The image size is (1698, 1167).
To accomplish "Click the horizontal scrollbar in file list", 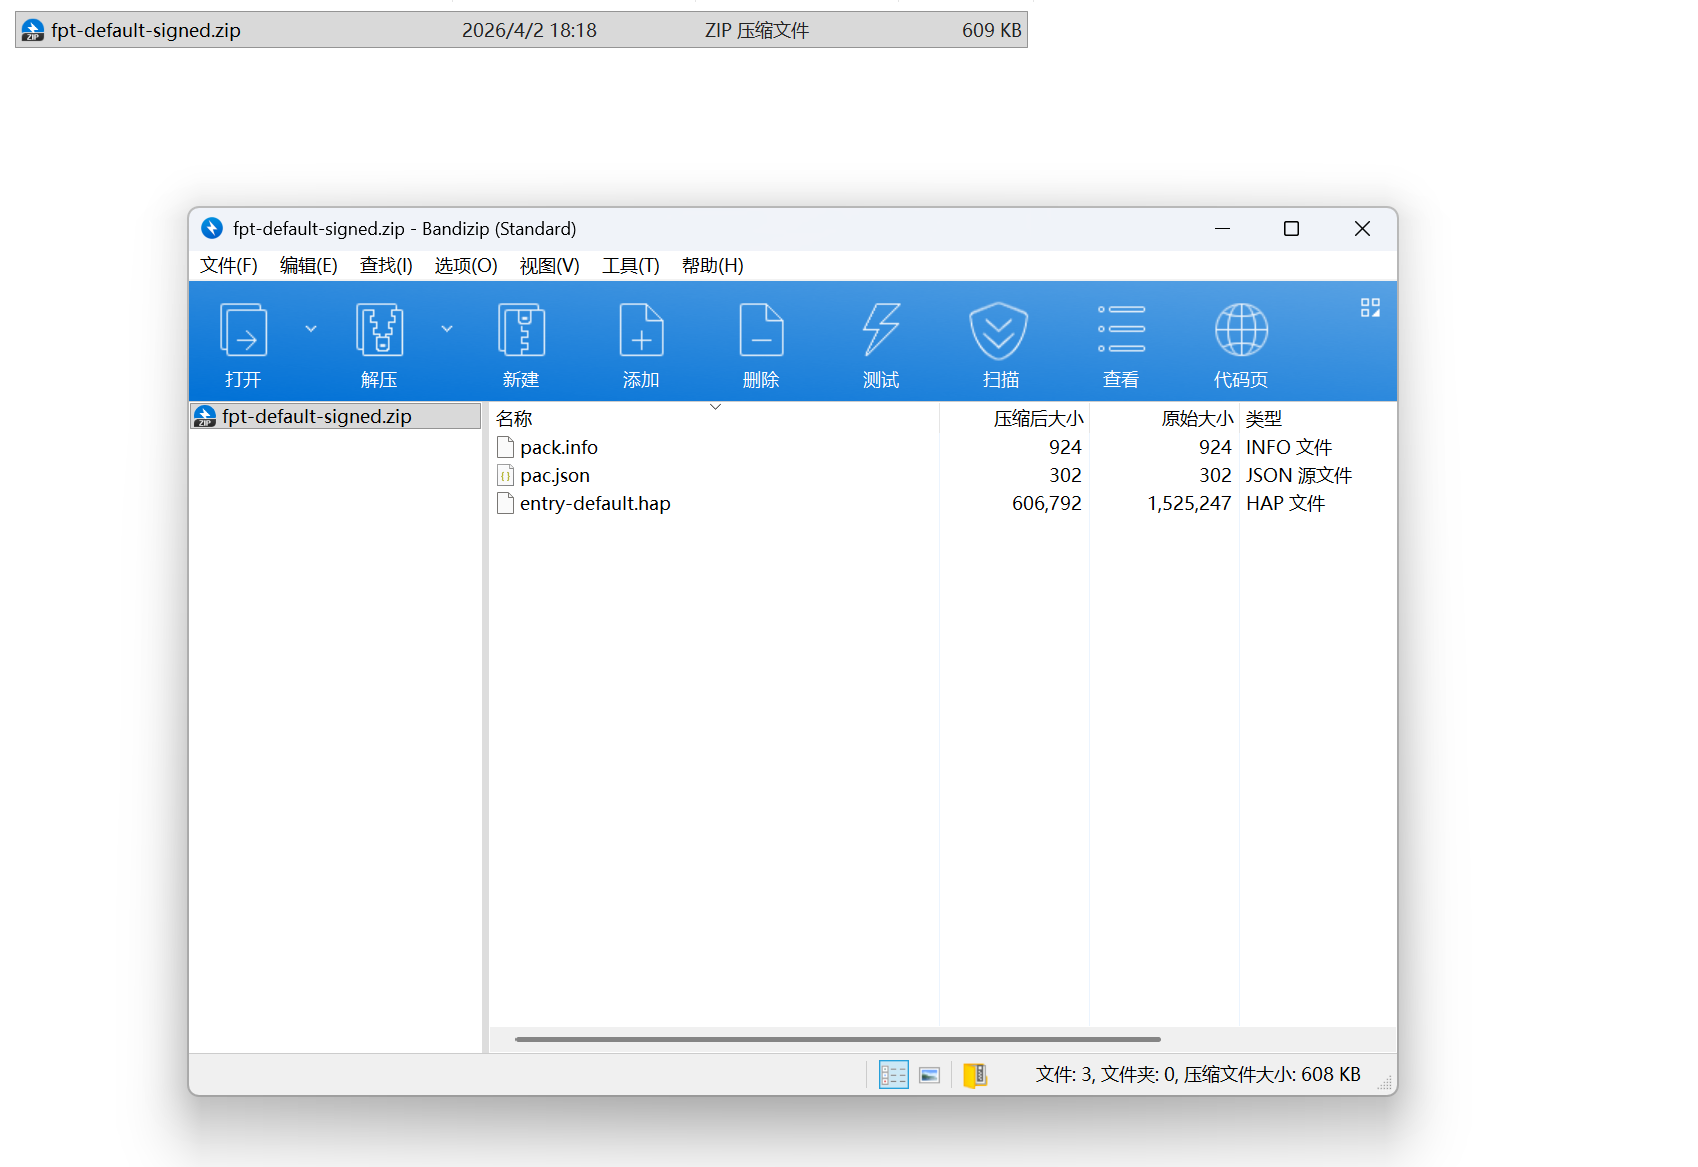I will [x=838, y=1039].
